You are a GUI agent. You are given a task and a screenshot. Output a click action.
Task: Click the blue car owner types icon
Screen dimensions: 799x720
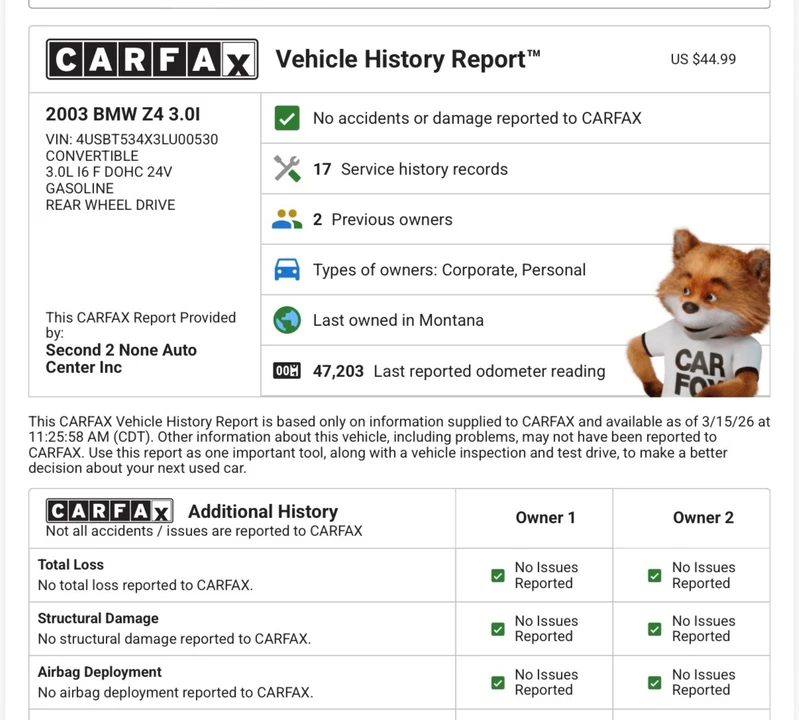(x=287, y=270)
